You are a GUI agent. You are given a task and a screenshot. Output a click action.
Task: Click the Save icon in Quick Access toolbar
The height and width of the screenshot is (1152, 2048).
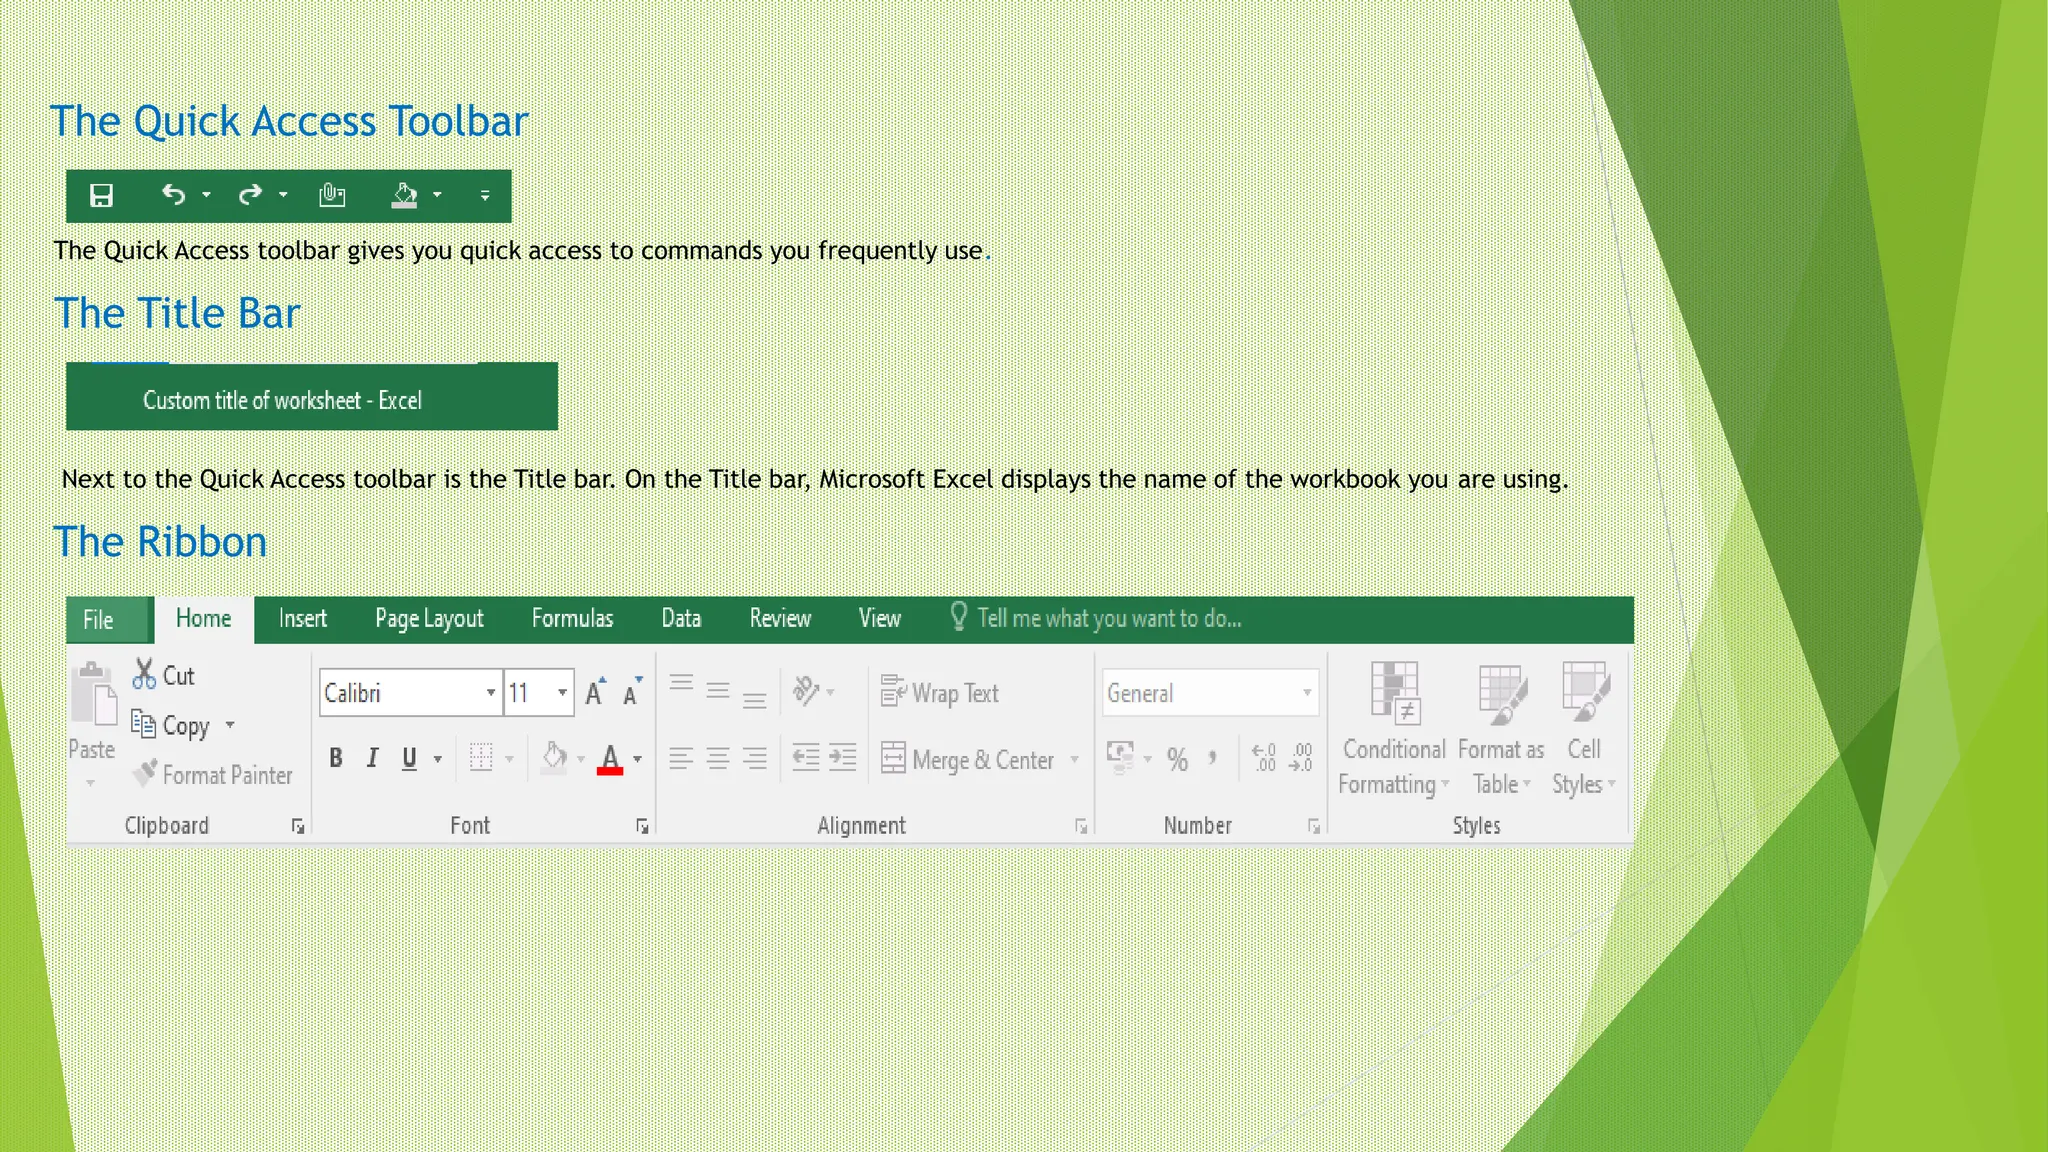[x=101, y=195]
